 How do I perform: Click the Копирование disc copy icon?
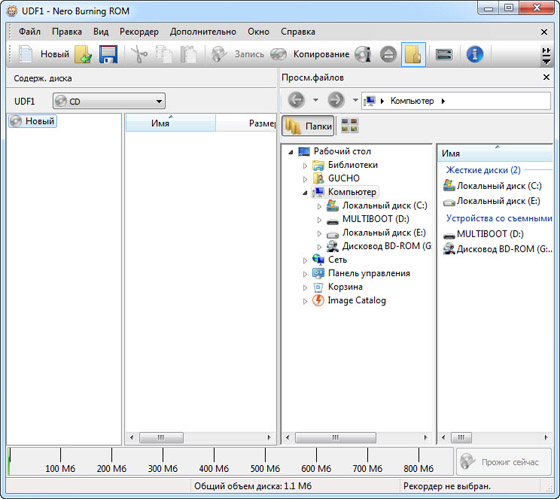279,54
